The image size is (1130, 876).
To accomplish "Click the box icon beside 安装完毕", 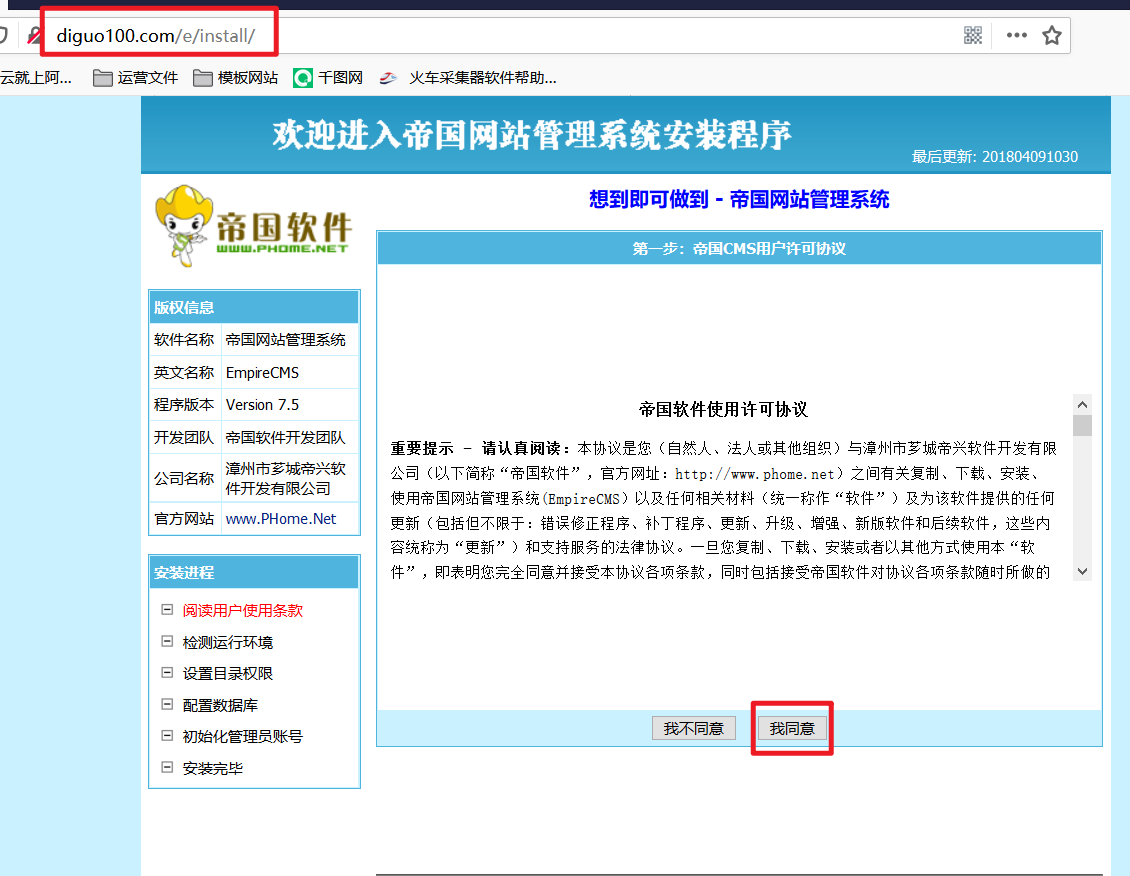I will click(x=167, y=768).
